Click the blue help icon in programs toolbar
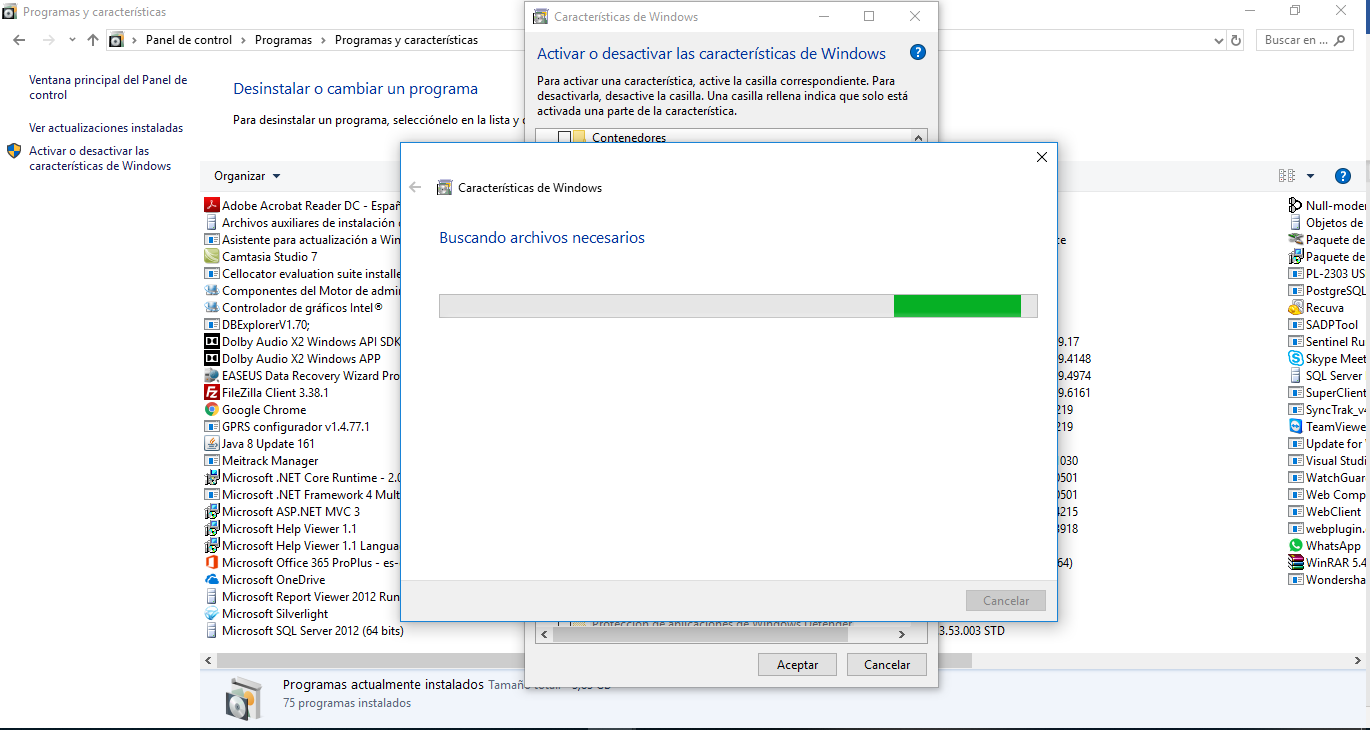1370x730 pixels. [x=1343, y=176]
